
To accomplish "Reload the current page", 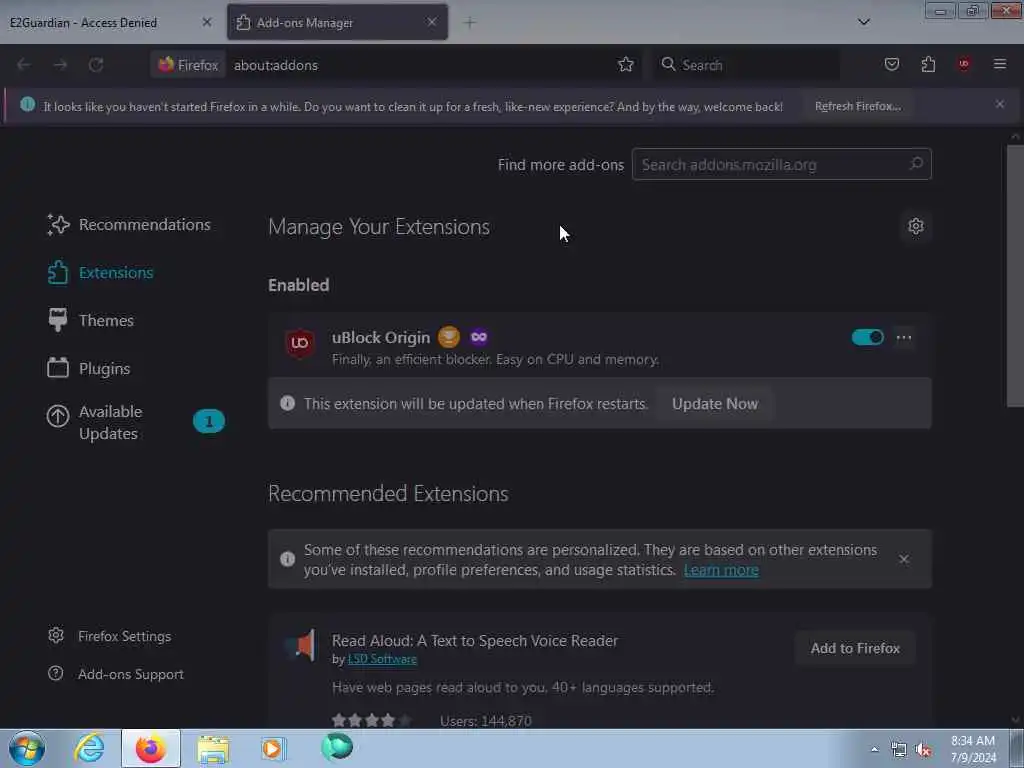I will click(96, 65).
